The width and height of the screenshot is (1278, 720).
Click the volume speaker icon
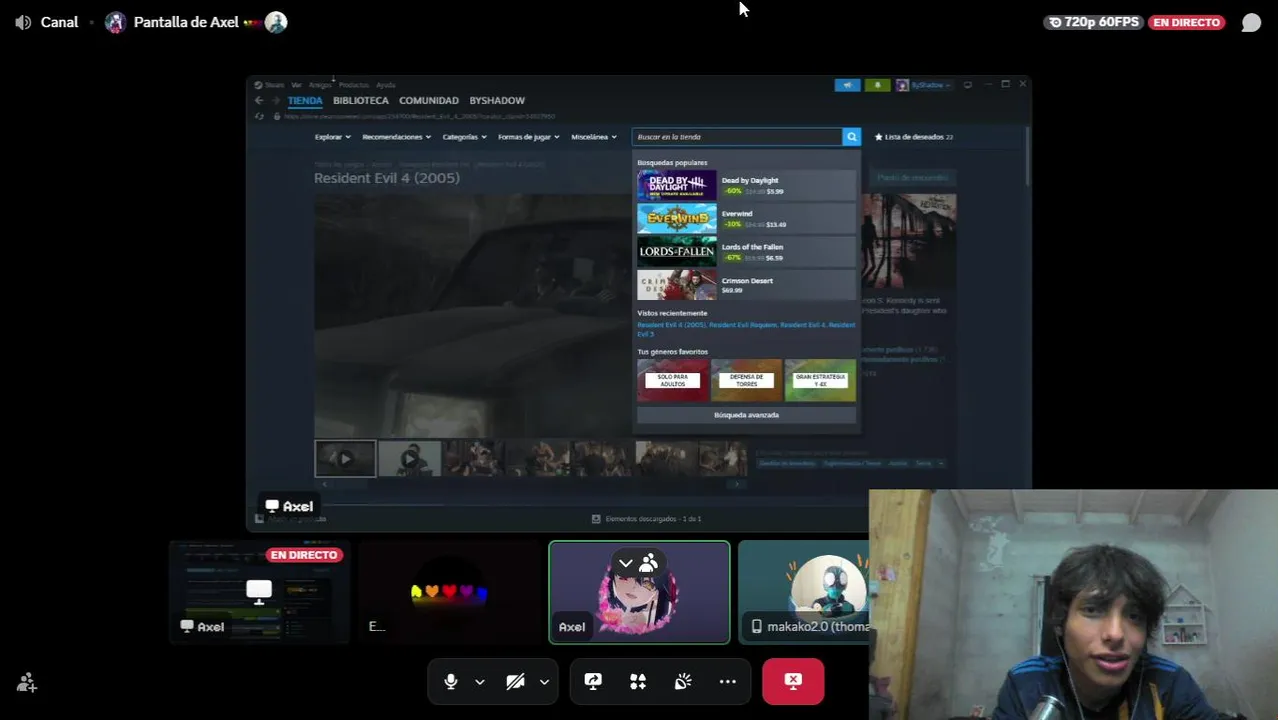(23, 22)
